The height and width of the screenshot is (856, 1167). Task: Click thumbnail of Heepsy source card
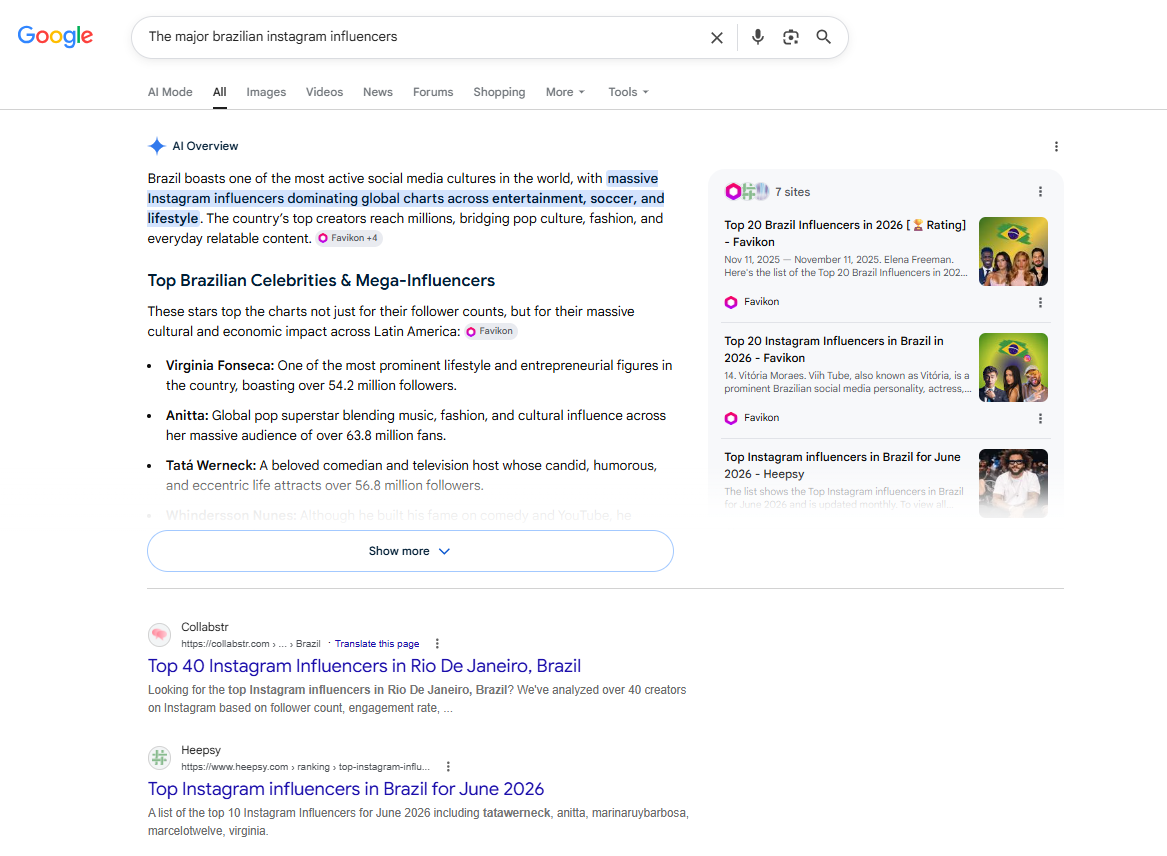[1013, 483]
